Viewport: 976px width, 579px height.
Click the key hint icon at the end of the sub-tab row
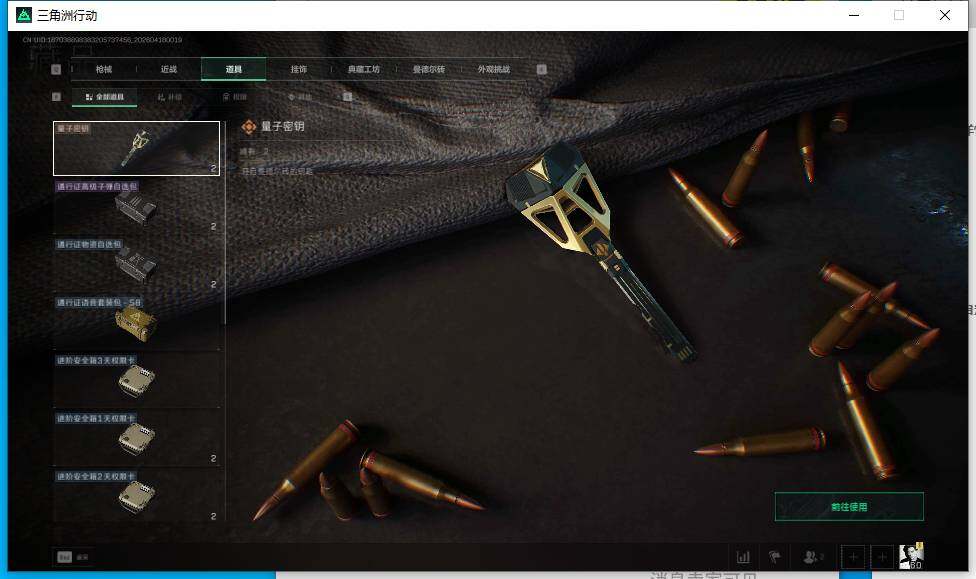[347, 96]
